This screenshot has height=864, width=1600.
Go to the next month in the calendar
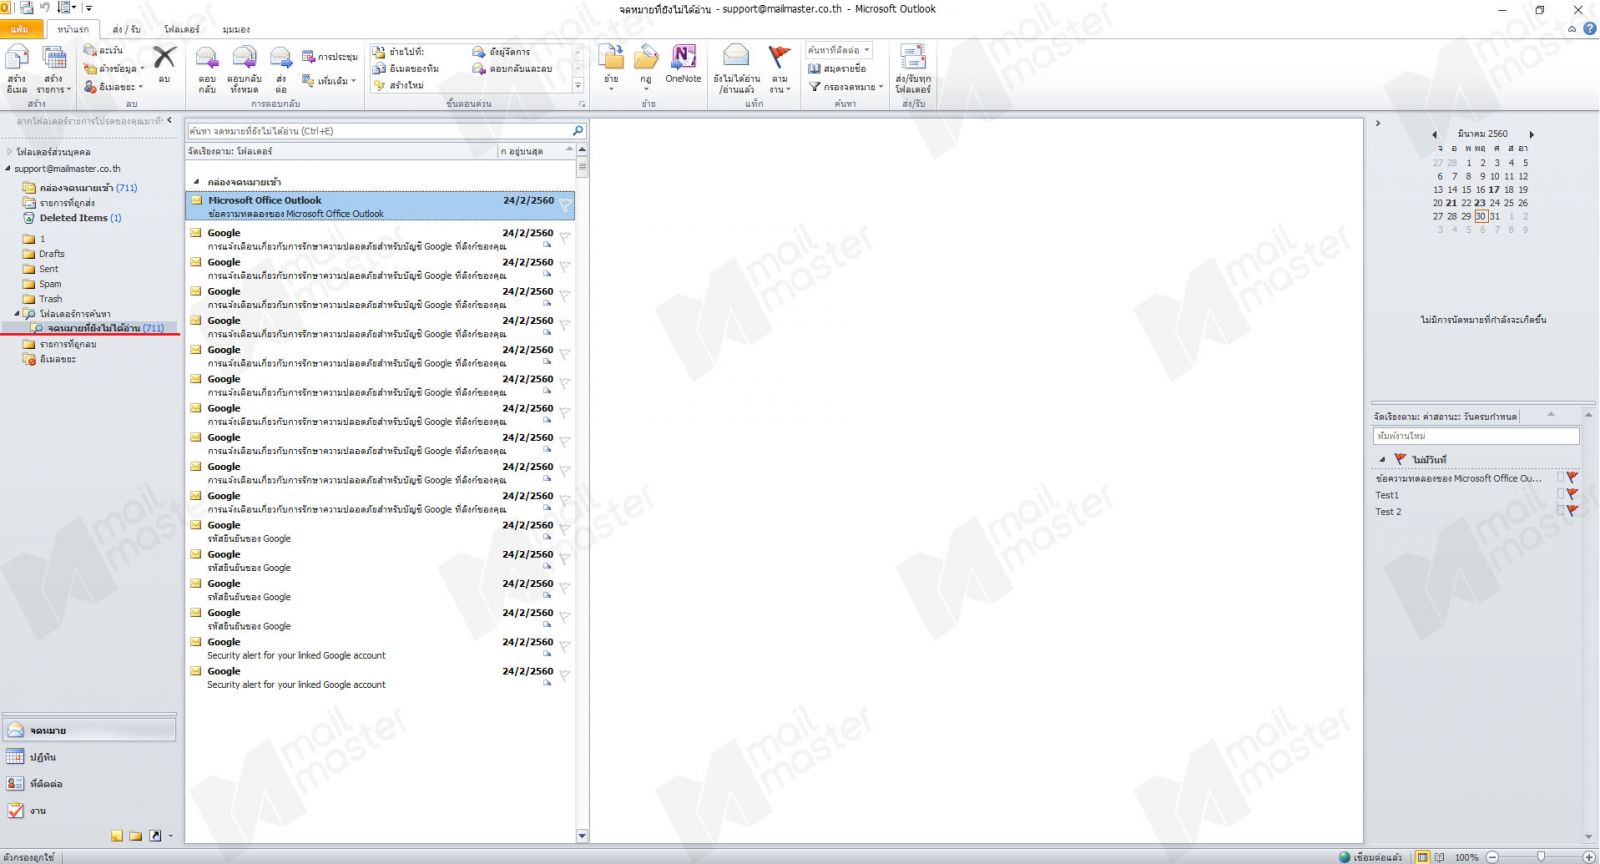pyautogui.click(x=1531, y=134)
